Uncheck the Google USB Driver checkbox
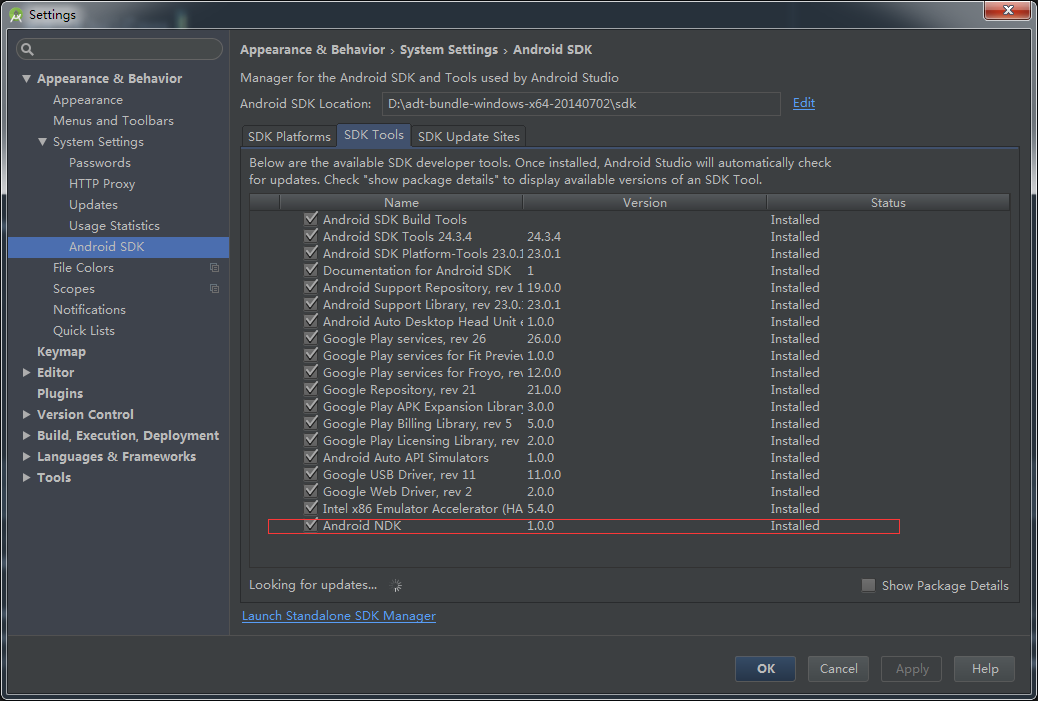Viewport: 1038px width, 701px height. pyautogui.click(x=310, y=475)
